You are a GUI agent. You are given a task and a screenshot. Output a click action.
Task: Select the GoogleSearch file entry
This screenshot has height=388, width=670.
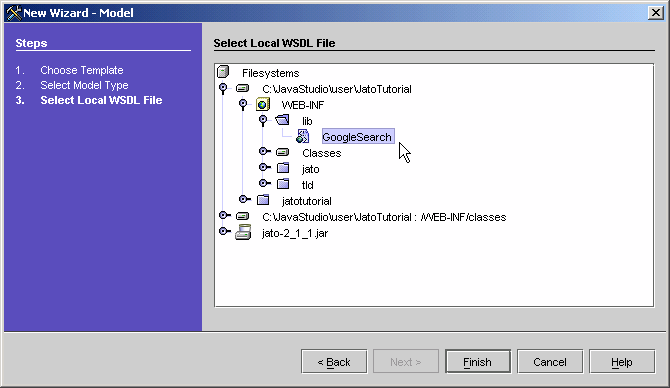click(358, 137)
